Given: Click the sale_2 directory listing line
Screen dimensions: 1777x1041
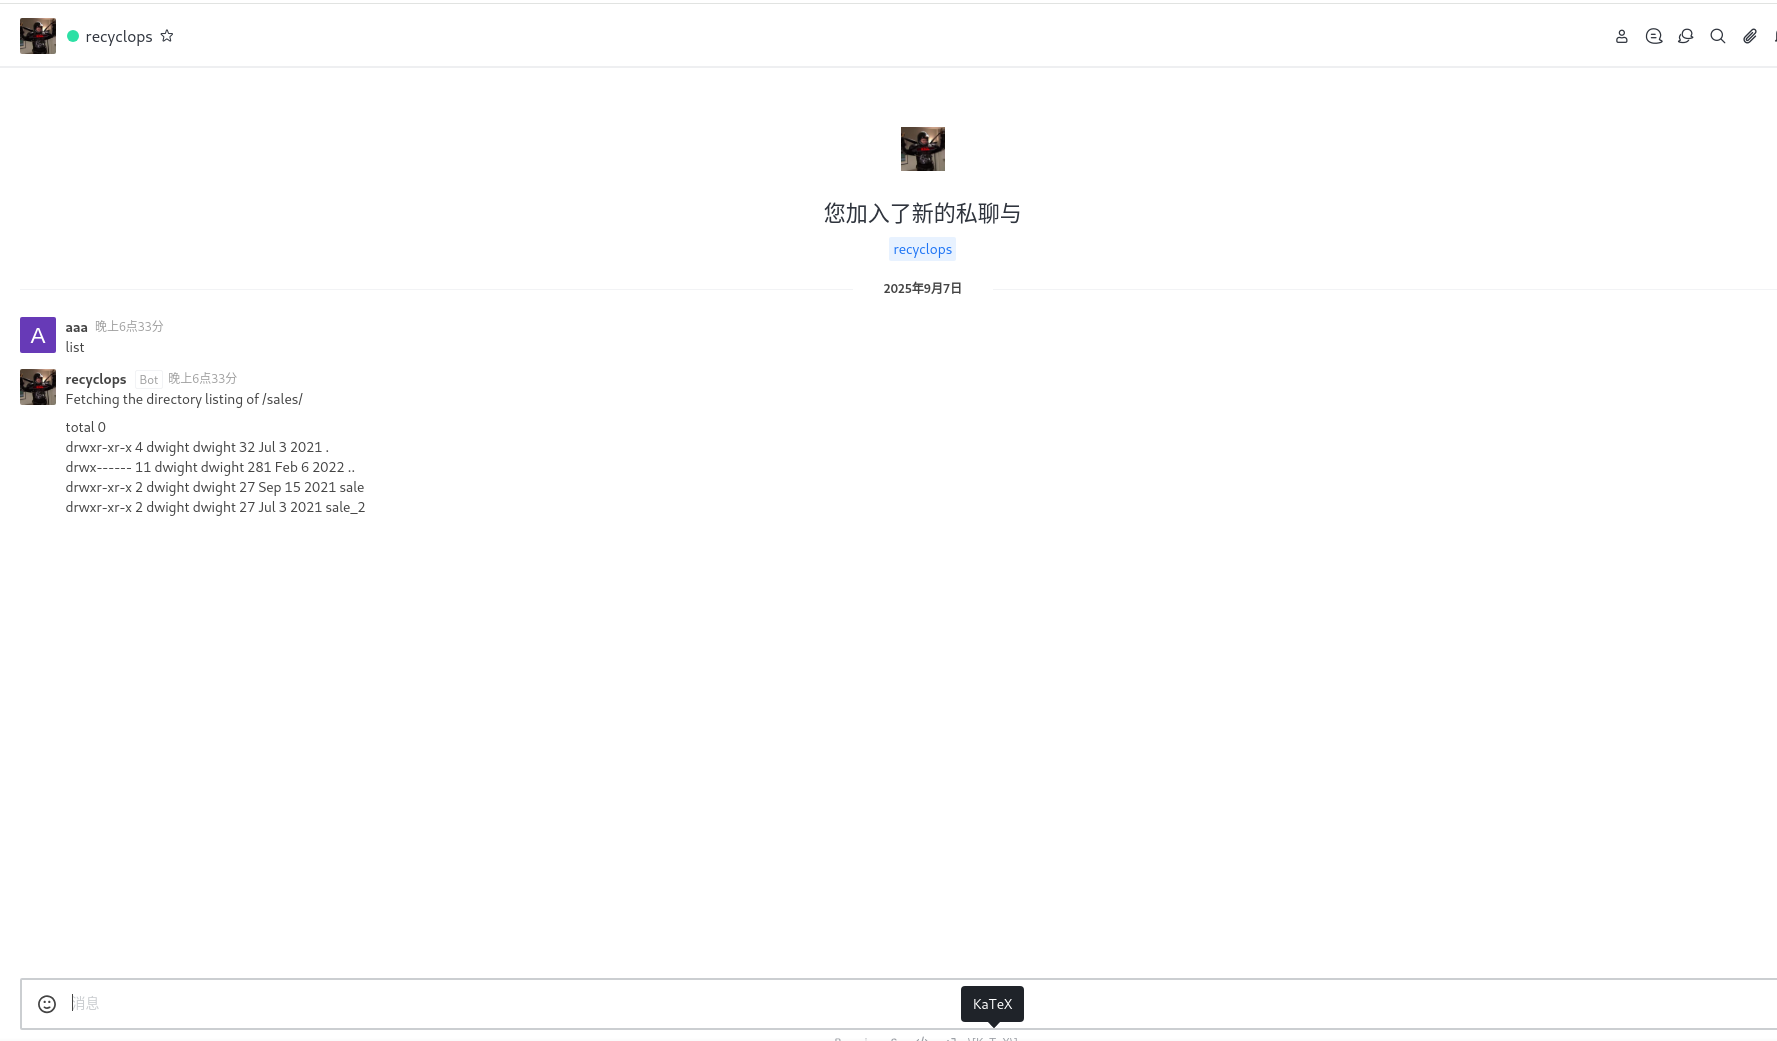Looking at the screenshot, I should 215,507.
